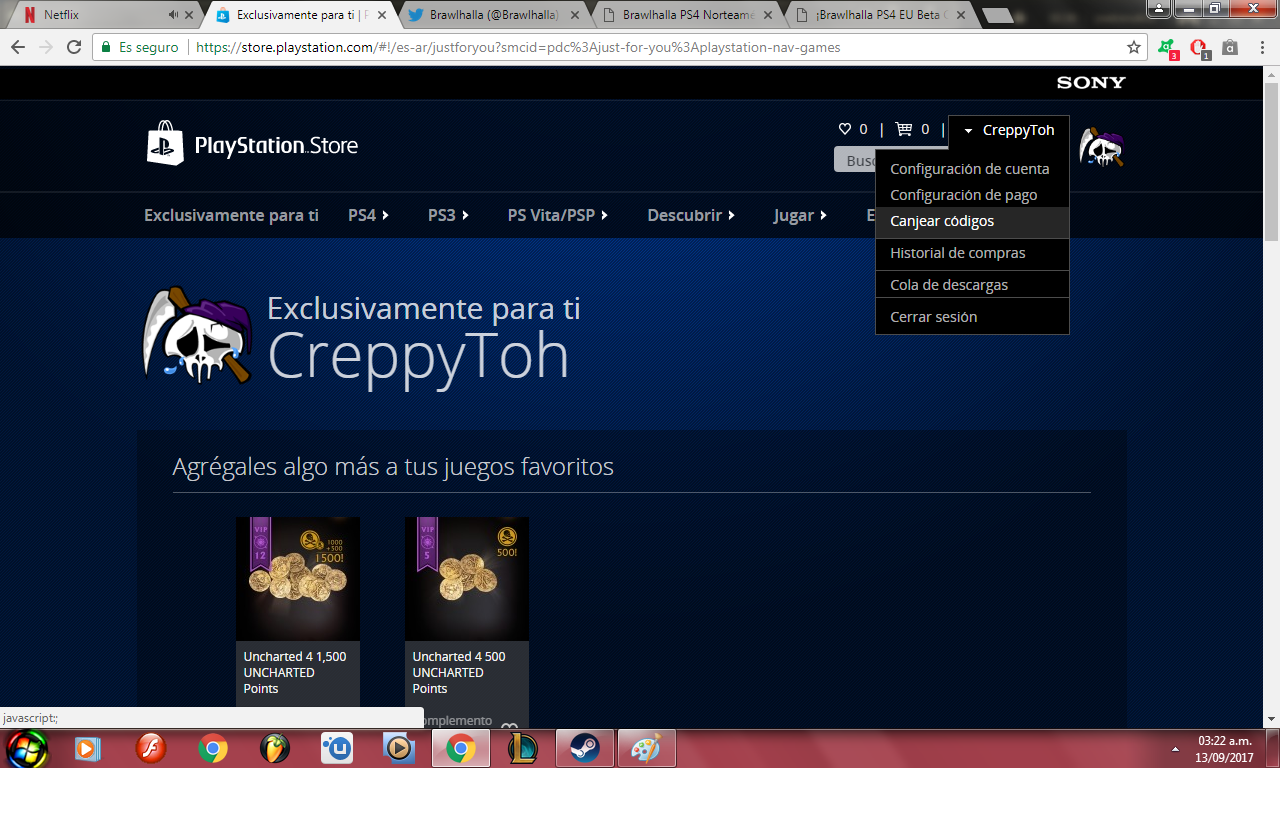The height and width of the screenshot is (826, 1280).
Task: Expand the PS4 navigation dropdown
Action: point(369,215)
